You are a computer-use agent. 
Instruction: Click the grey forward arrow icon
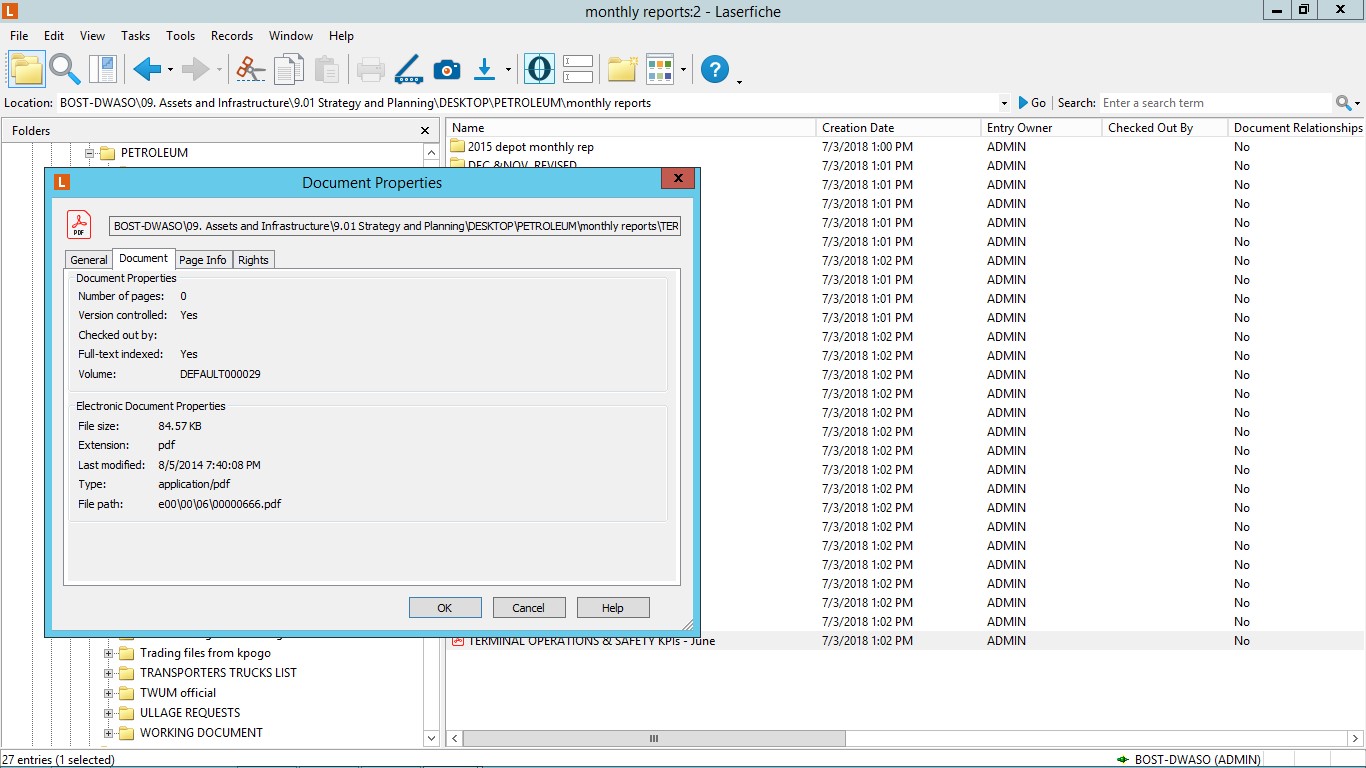point(196,69)
